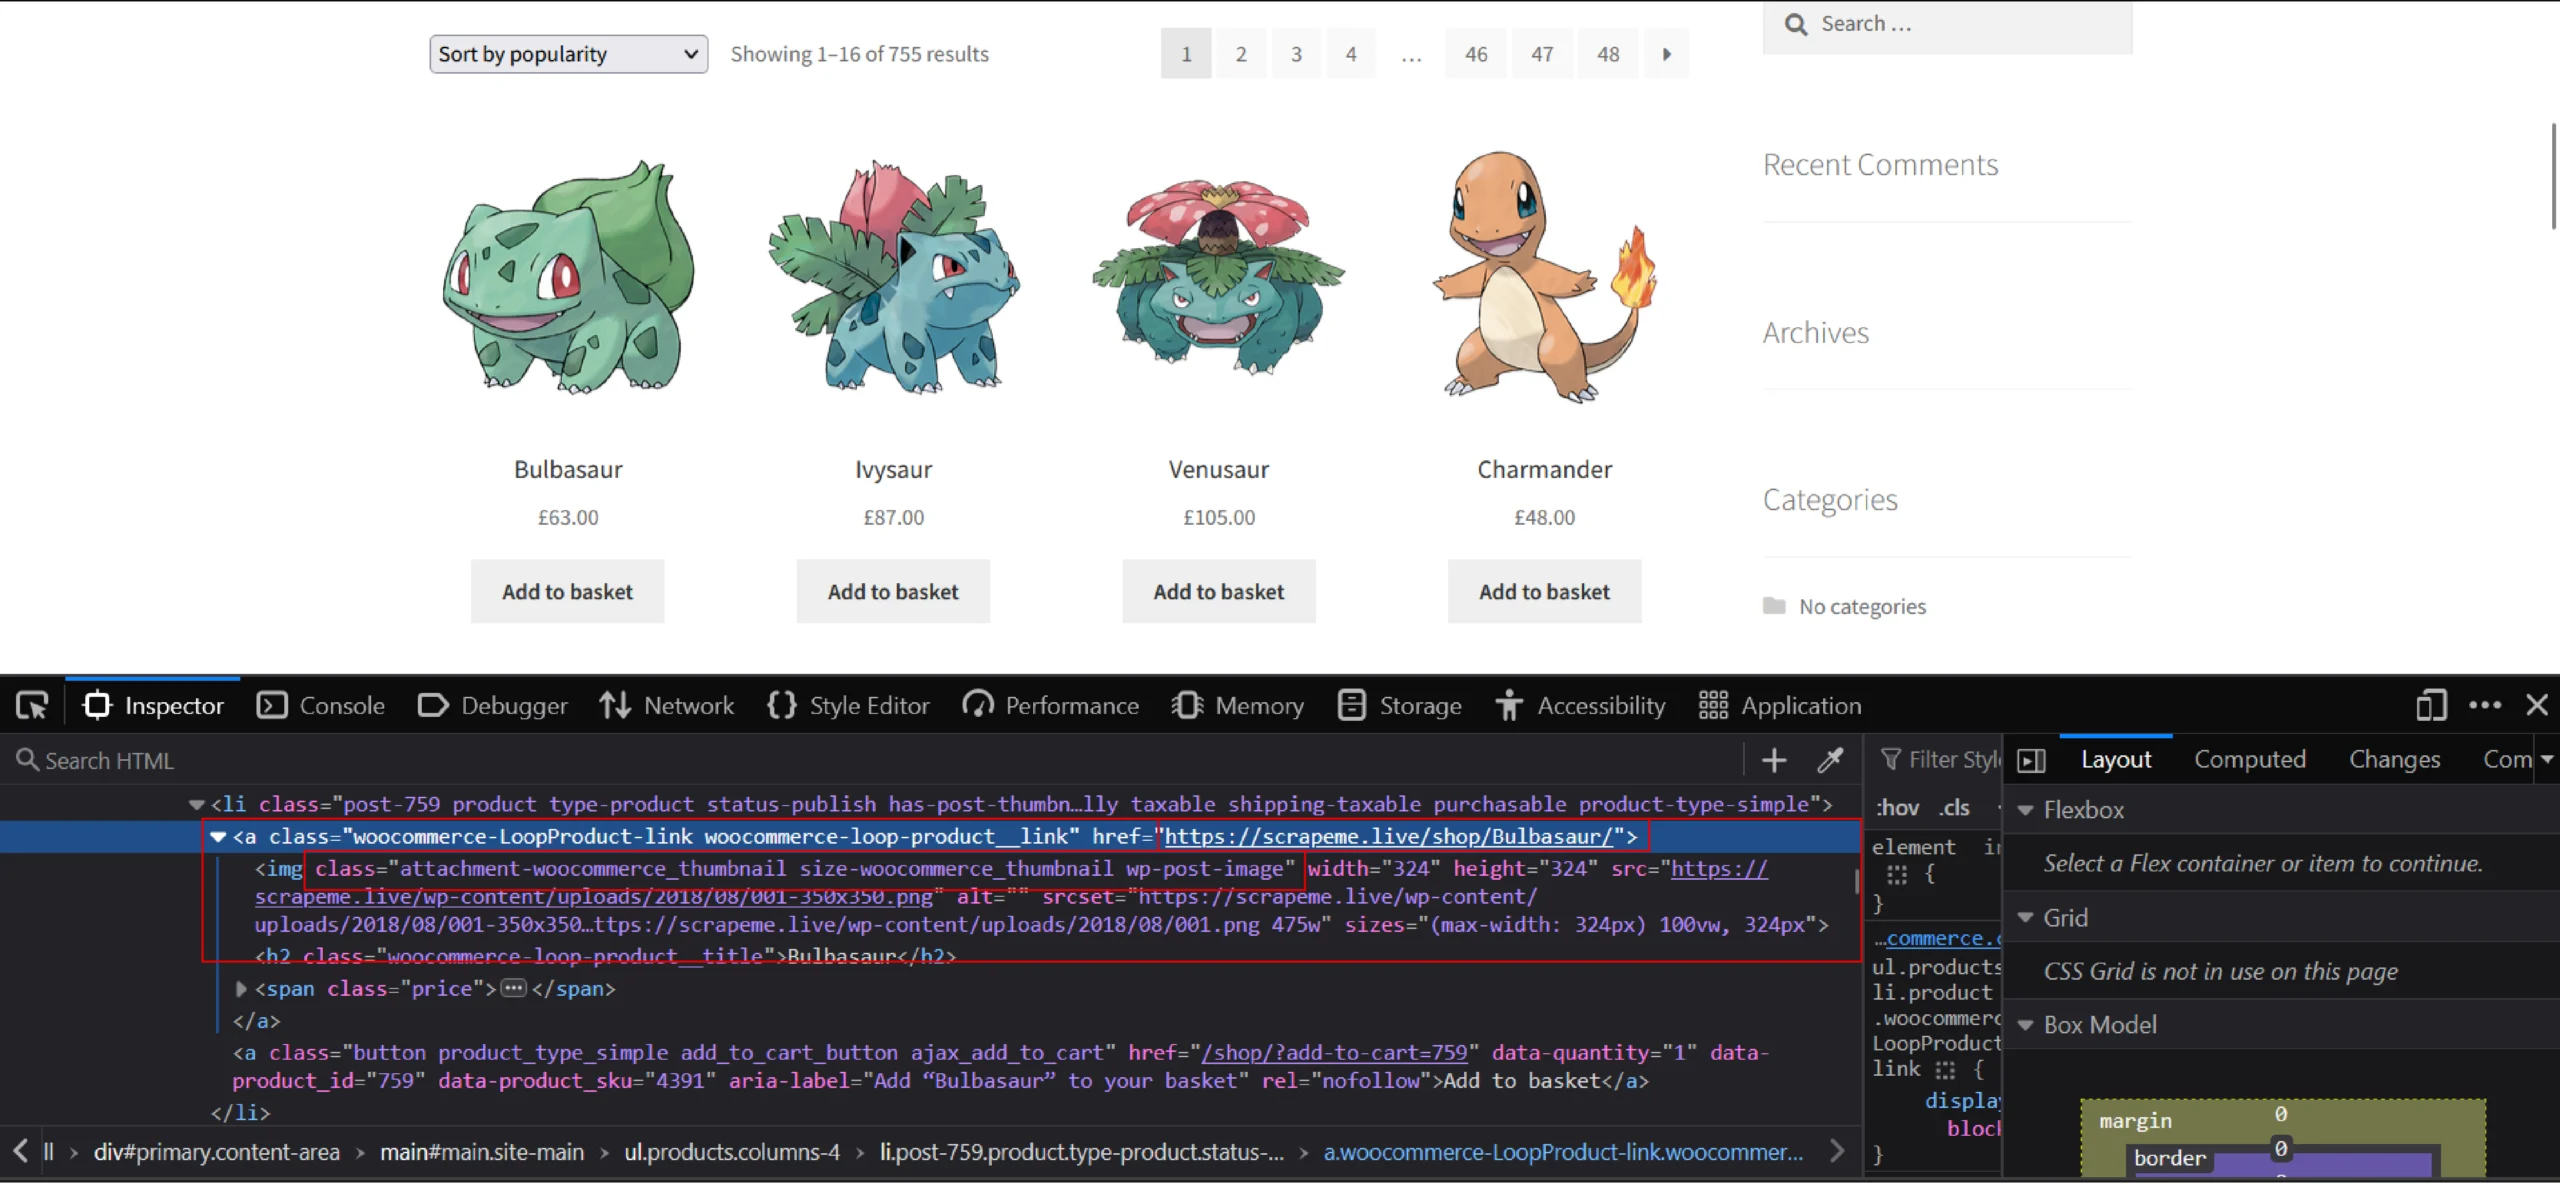Select ul.products.columns-4 in breadcrumbs
The width and height of the screenshot is (2560, 1184).
coord(732,1152)
